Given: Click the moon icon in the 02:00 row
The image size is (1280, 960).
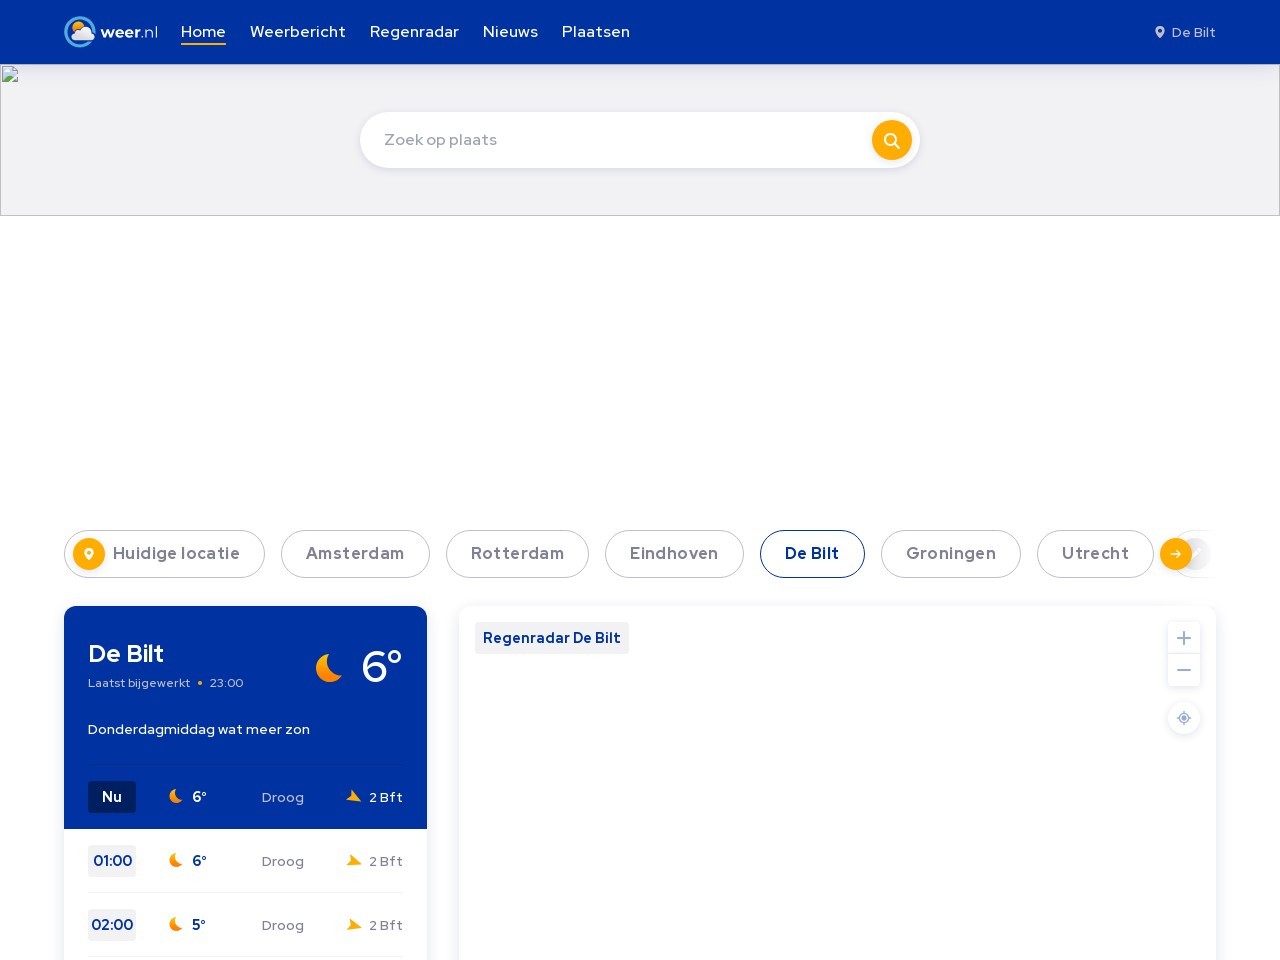Looking at the screenshot, I should point(176,925).
